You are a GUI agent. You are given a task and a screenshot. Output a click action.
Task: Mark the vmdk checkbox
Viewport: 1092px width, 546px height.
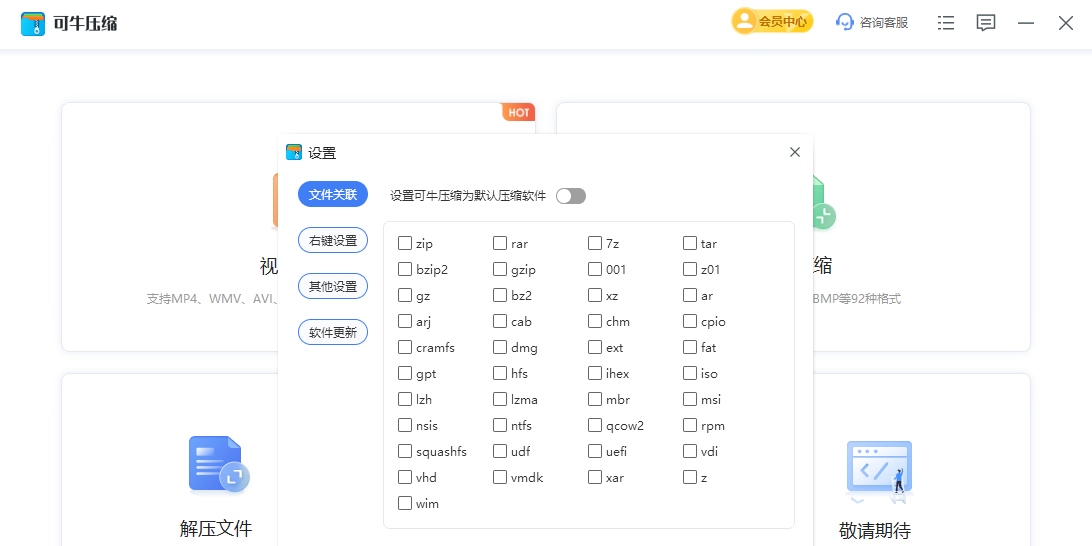pos(499,477)
